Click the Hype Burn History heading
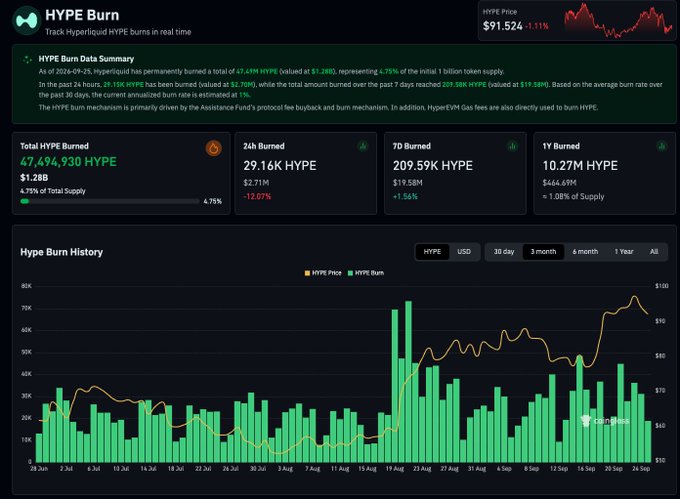680x499 pixels. click(x=62, y=252)
